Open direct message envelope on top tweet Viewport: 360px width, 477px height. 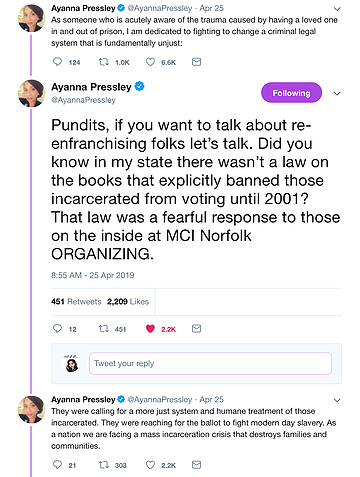pyautogui.click(x=196, y=62)
